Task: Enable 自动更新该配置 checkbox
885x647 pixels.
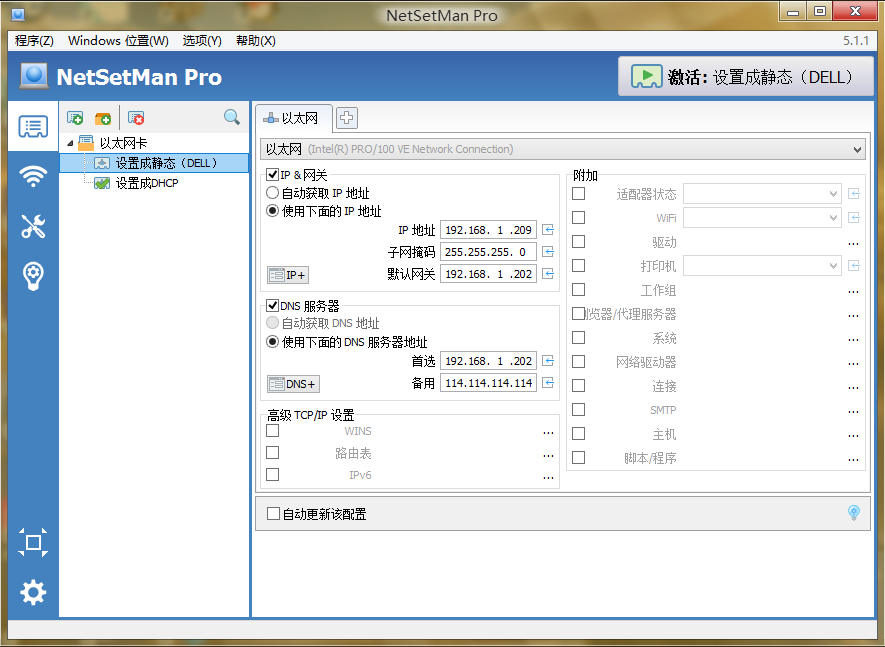Action: (x=273, y=513)
